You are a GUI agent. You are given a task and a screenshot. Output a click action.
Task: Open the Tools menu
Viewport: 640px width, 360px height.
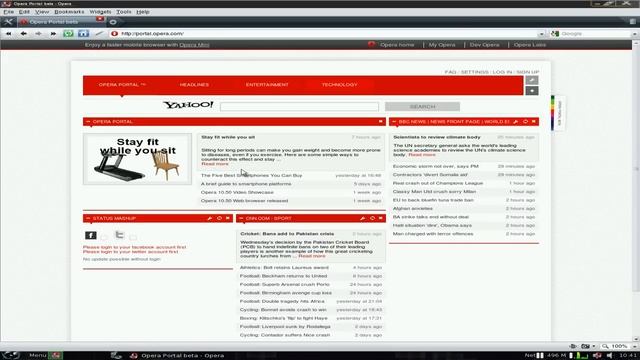pyautogui.click(x=124, y=12)
